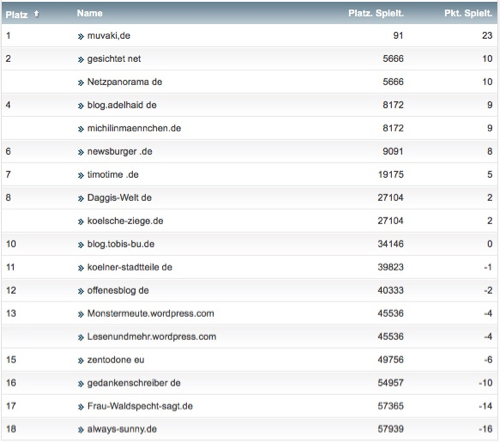
Task: Click the arrow icon before timotime .de
Action: click(81, 175)
